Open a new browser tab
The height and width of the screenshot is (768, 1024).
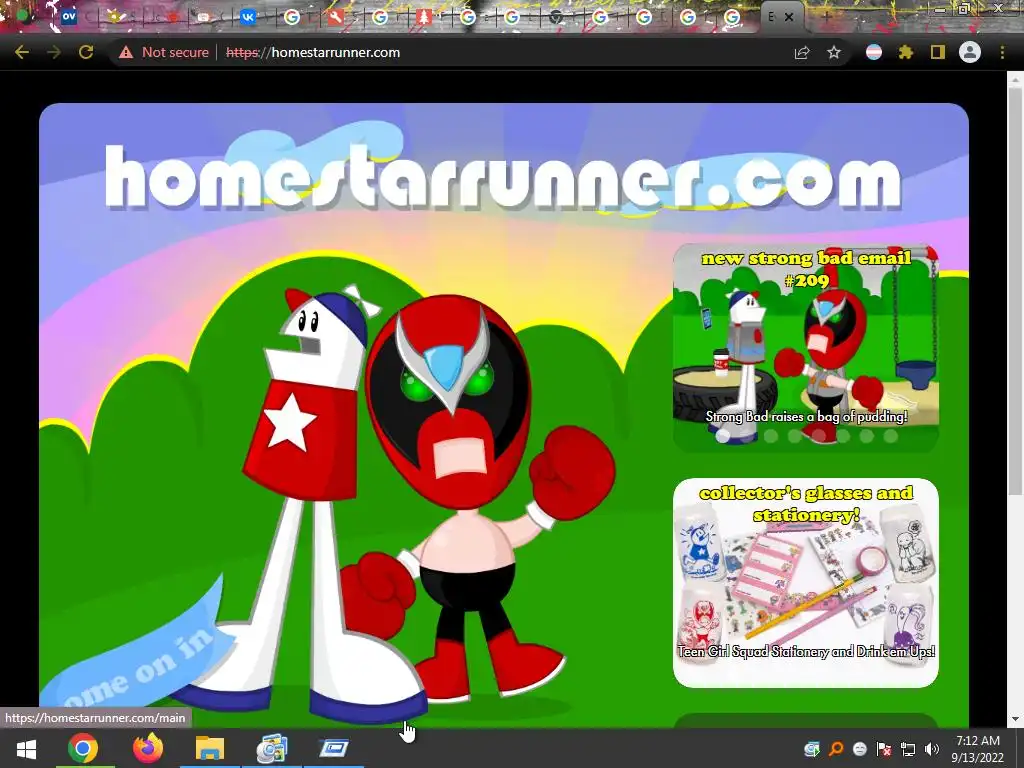click(x=826, y=17)
